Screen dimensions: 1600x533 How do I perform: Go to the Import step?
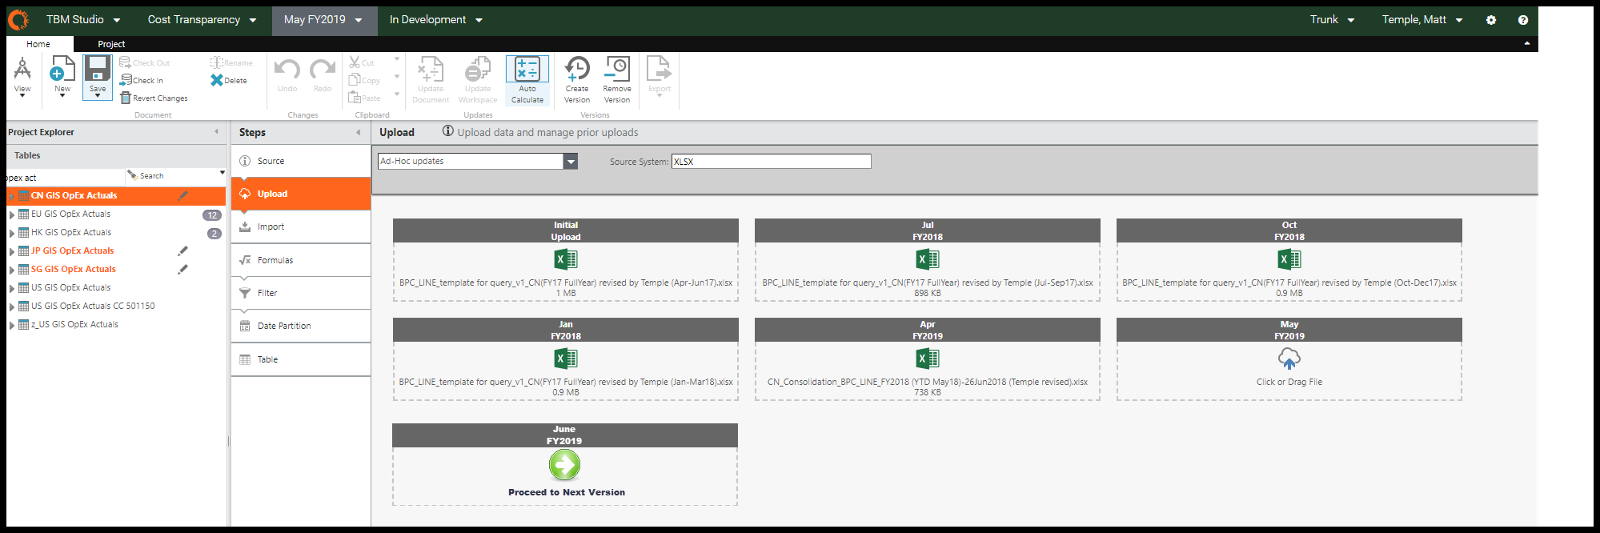tap(301, 227)
